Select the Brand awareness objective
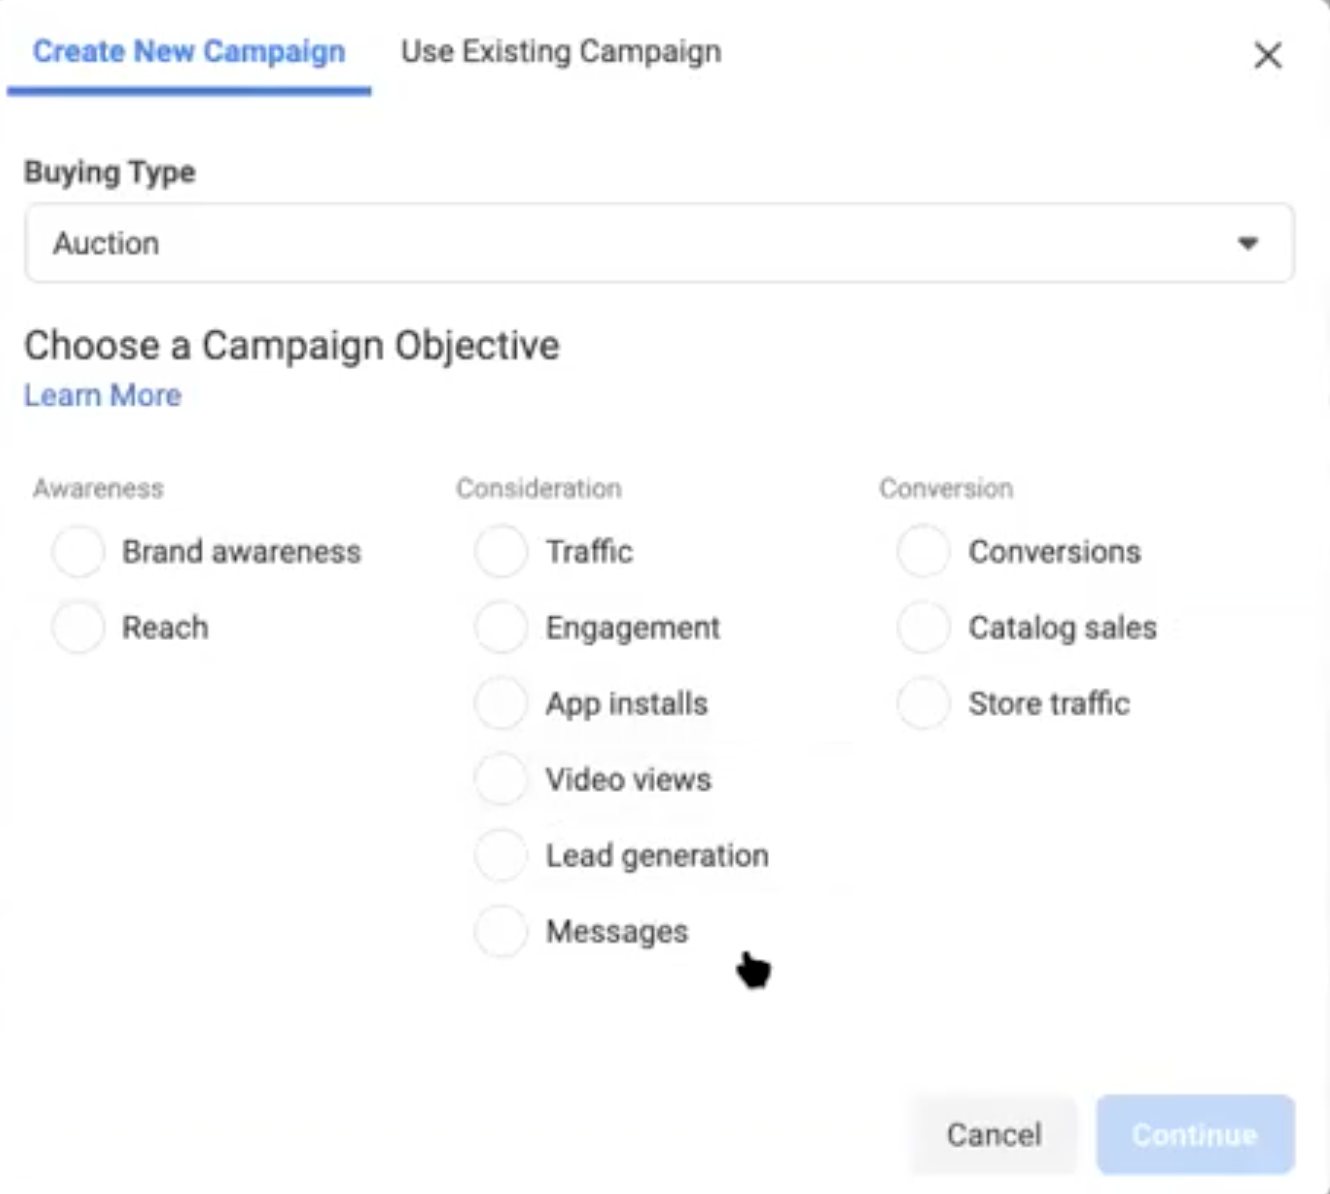 tap(79, 552)
